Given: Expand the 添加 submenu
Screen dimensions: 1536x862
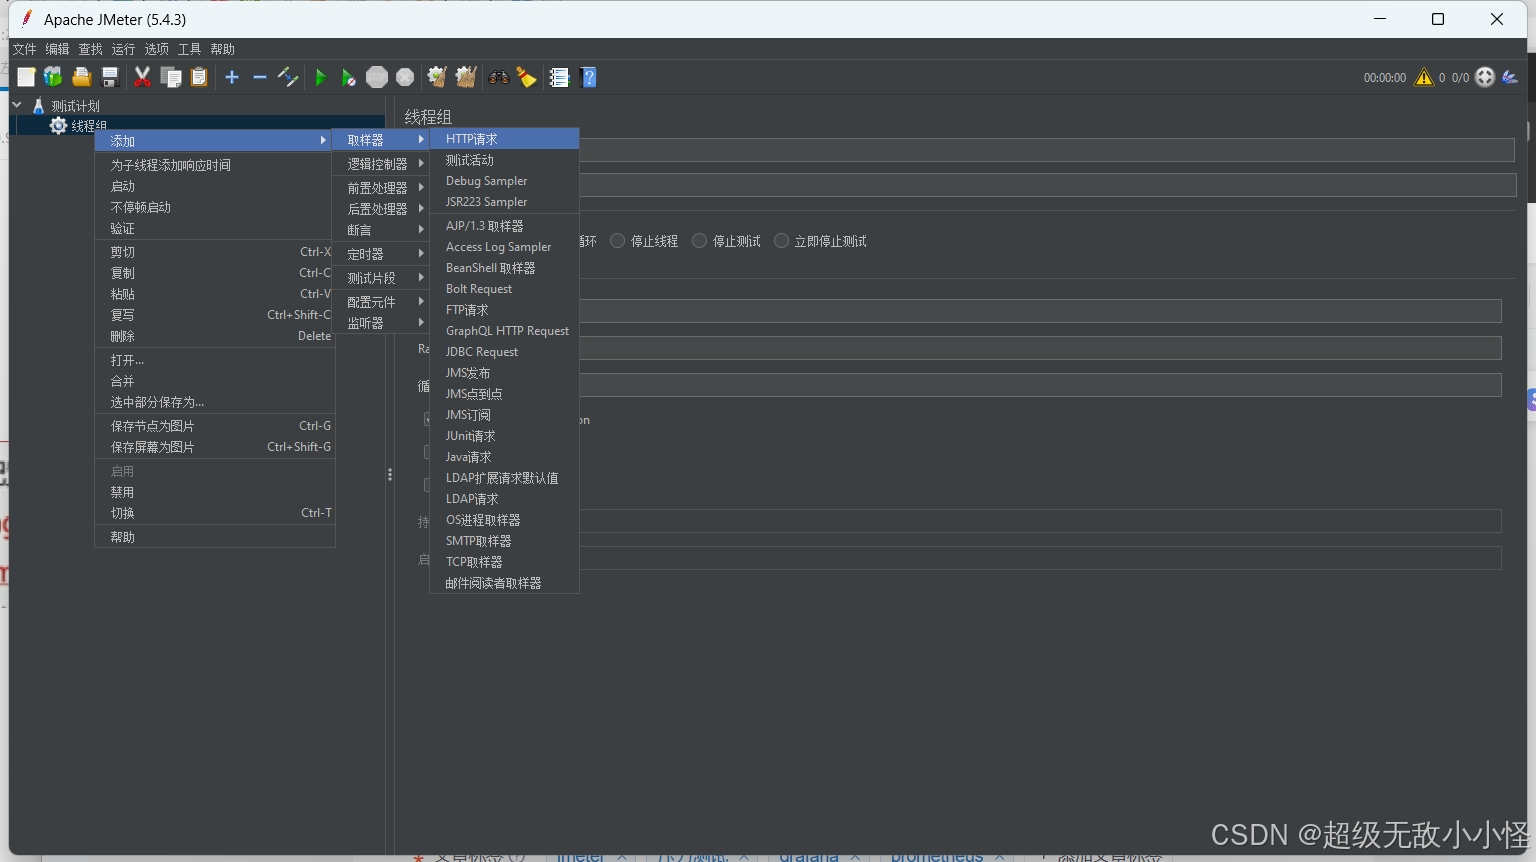Looking at the screenshot, I should [x=214, y=141].
